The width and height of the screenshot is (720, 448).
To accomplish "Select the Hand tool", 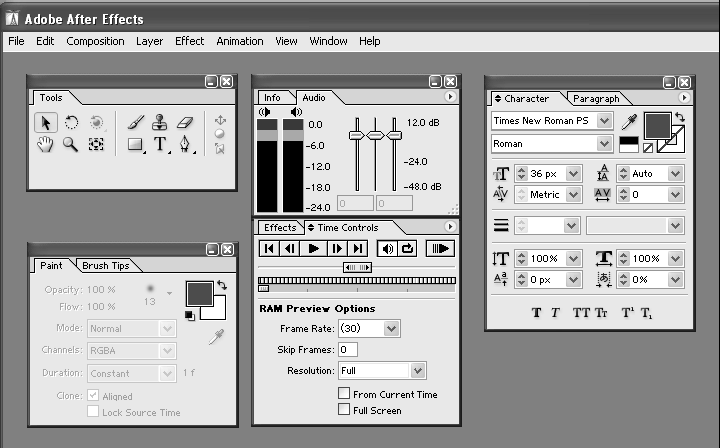I will [46, 144].
